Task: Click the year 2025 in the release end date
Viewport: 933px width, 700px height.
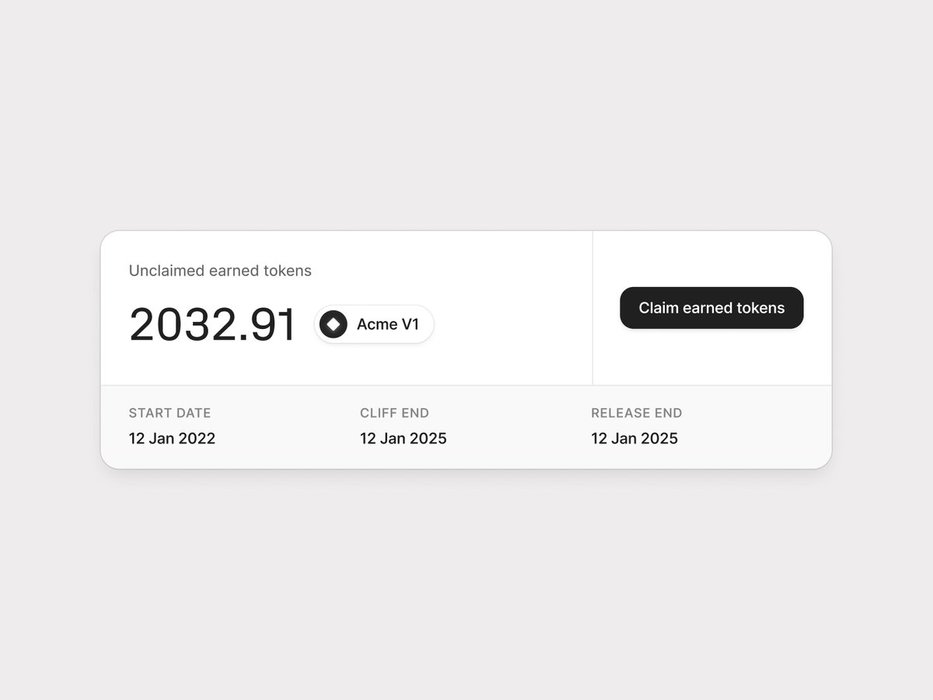Action: pyautogui.click(x=659, y=439)
